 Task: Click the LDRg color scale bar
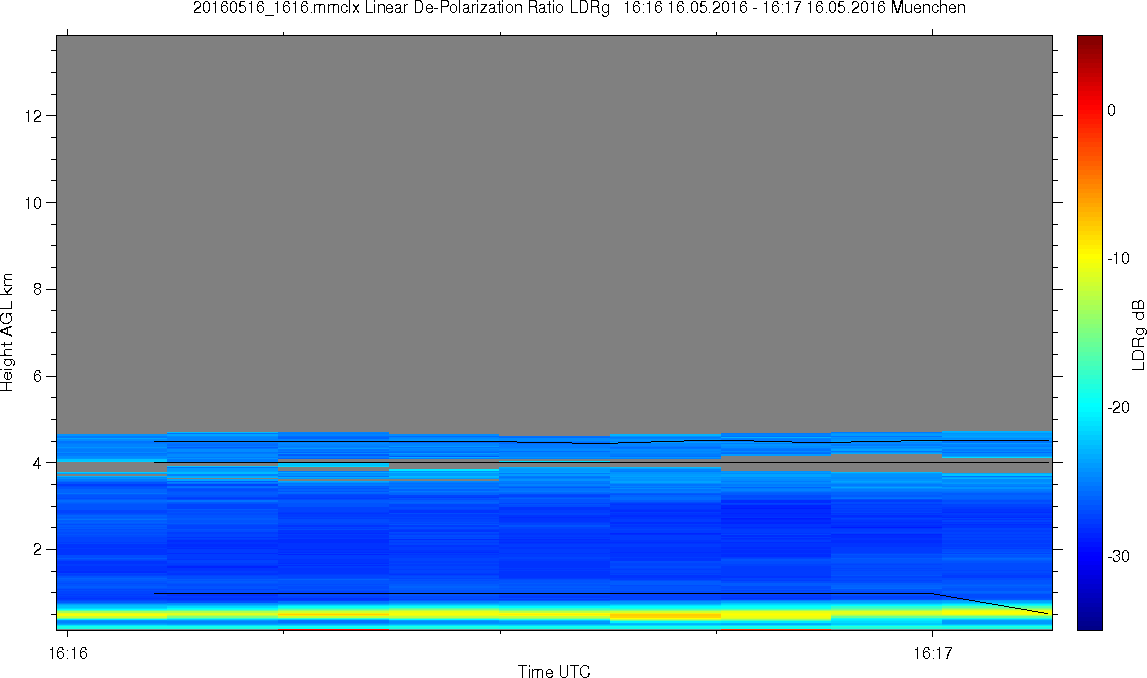[1089, 333]
